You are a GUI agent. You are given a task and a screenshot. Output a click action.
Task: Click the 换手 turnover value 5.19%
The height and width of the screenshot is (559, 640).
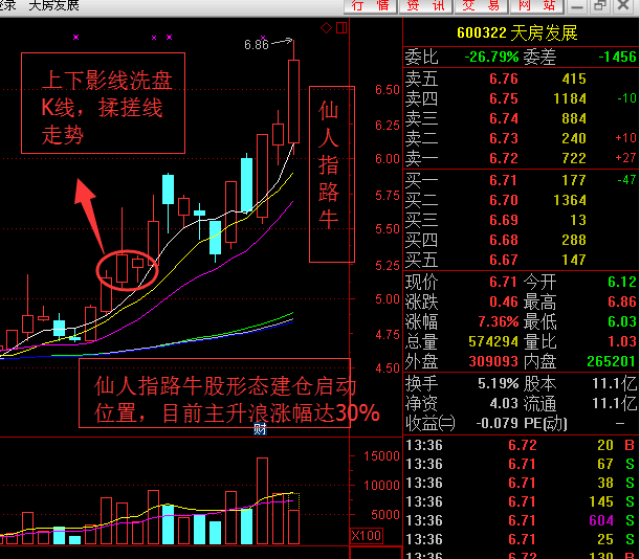tap(498, 384)
